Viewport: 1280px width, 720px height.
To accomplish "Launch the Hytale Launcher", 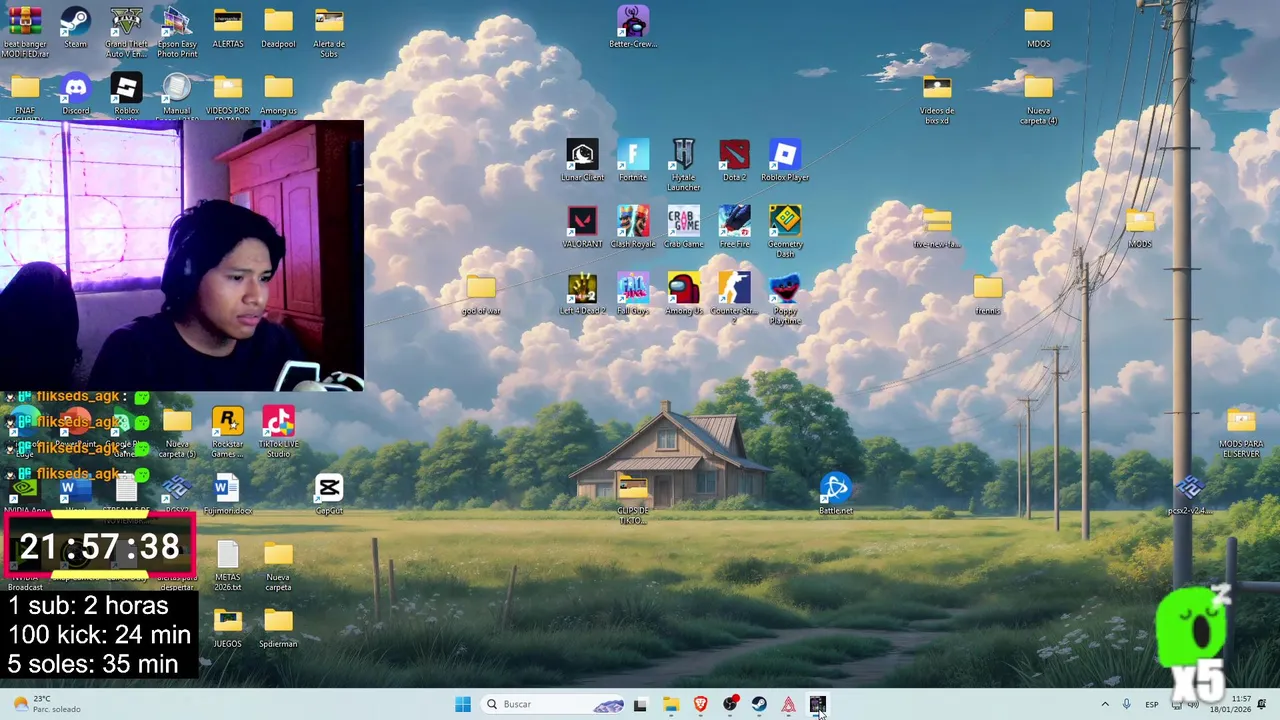I will click(x=684, y=165).
